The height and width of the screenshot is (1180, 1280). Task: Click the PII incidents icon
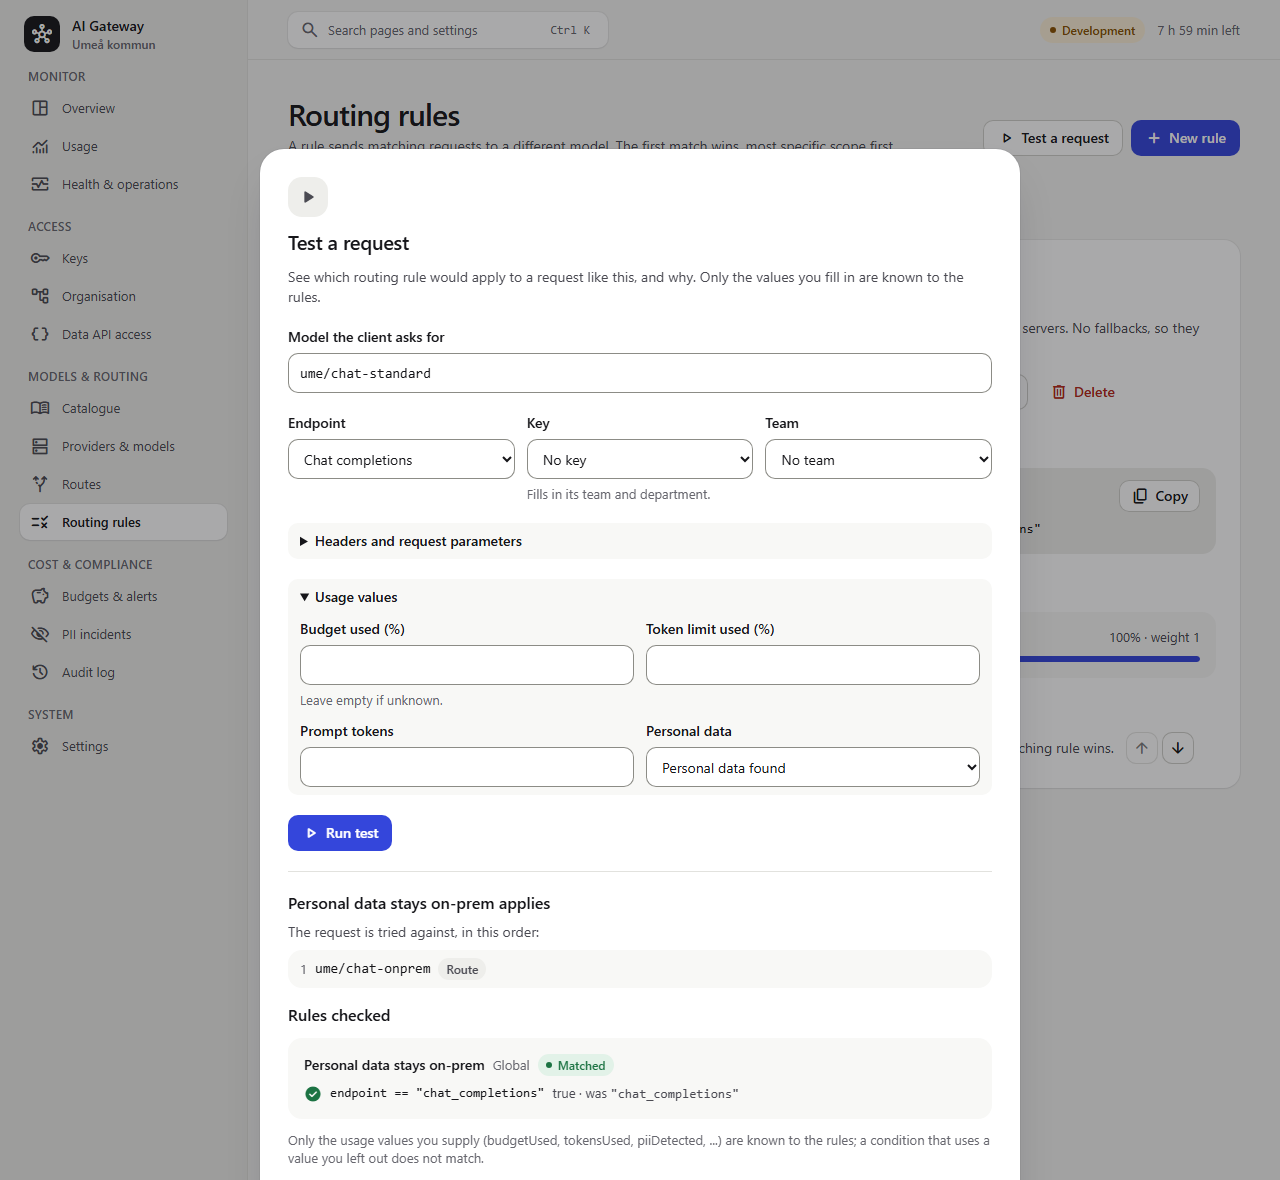coord(40,634)
